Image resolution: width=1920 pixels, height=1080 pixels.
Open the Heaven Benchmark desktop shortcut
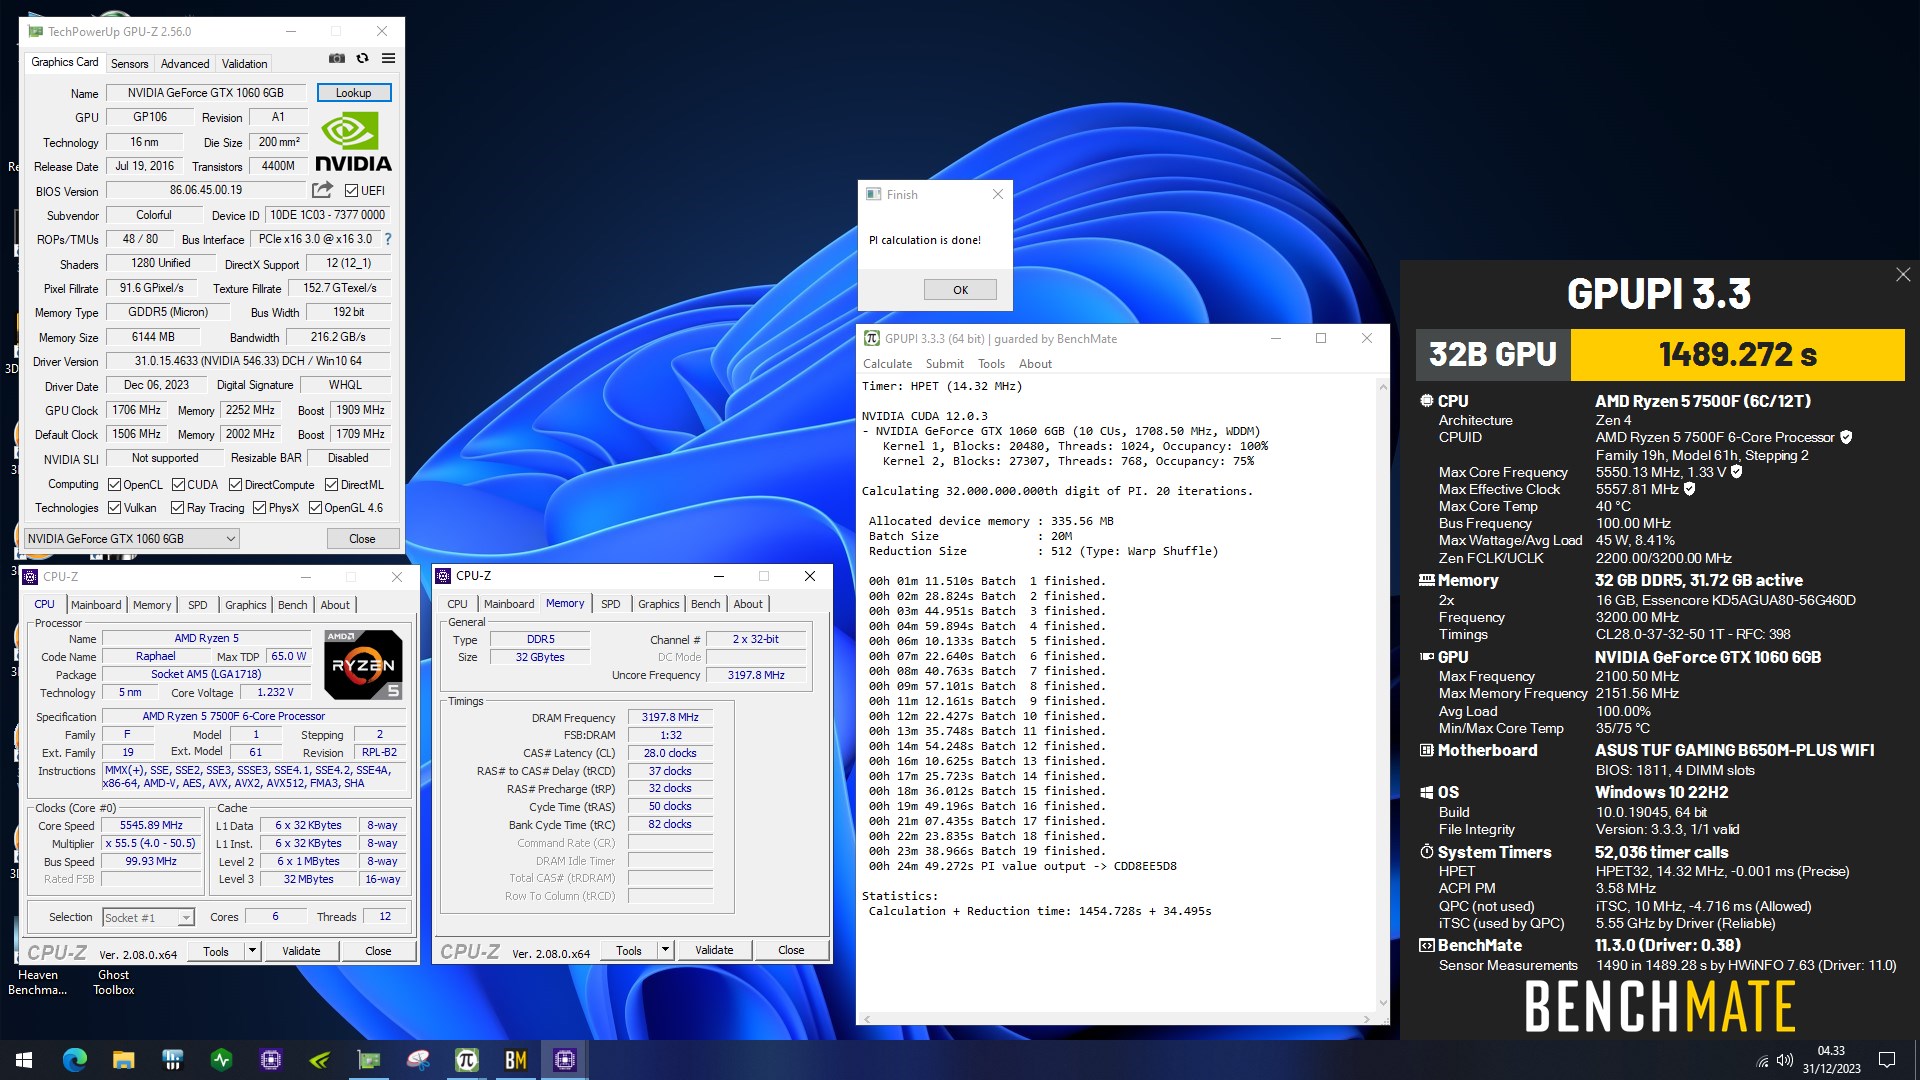pos(38,982)
